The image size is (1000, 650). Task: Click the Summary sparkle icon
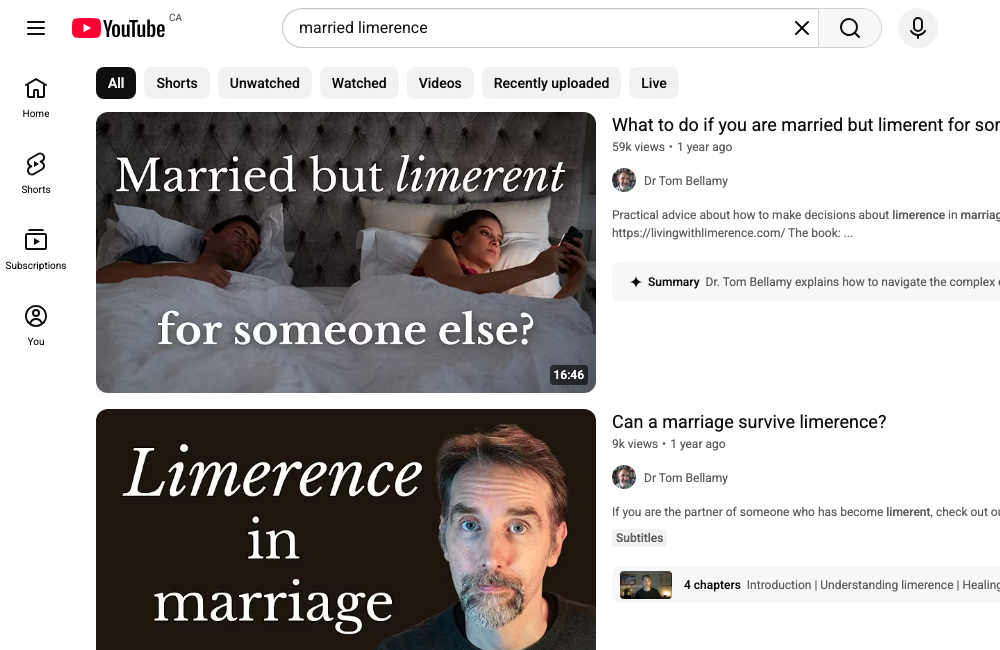coord(635,282)
